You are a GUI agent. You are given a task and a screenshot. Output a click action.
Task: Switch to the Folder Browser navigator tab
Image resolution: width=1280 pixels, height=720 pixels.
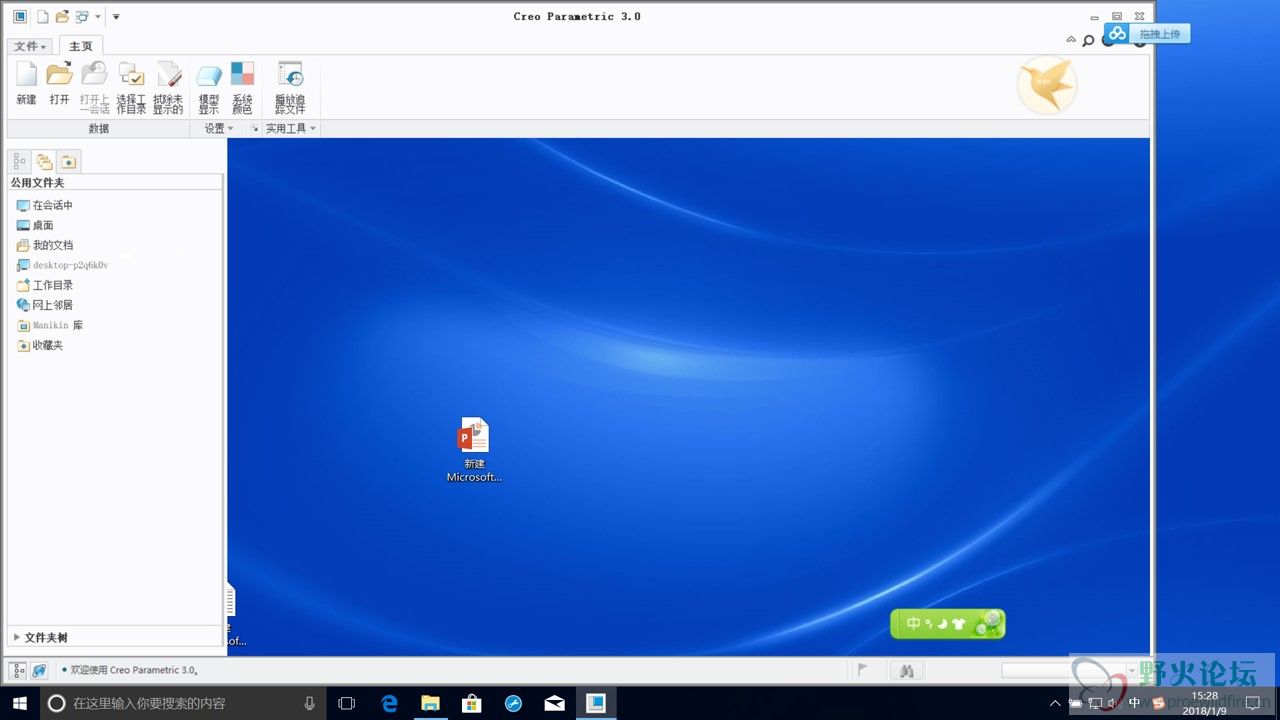(44, 161)
